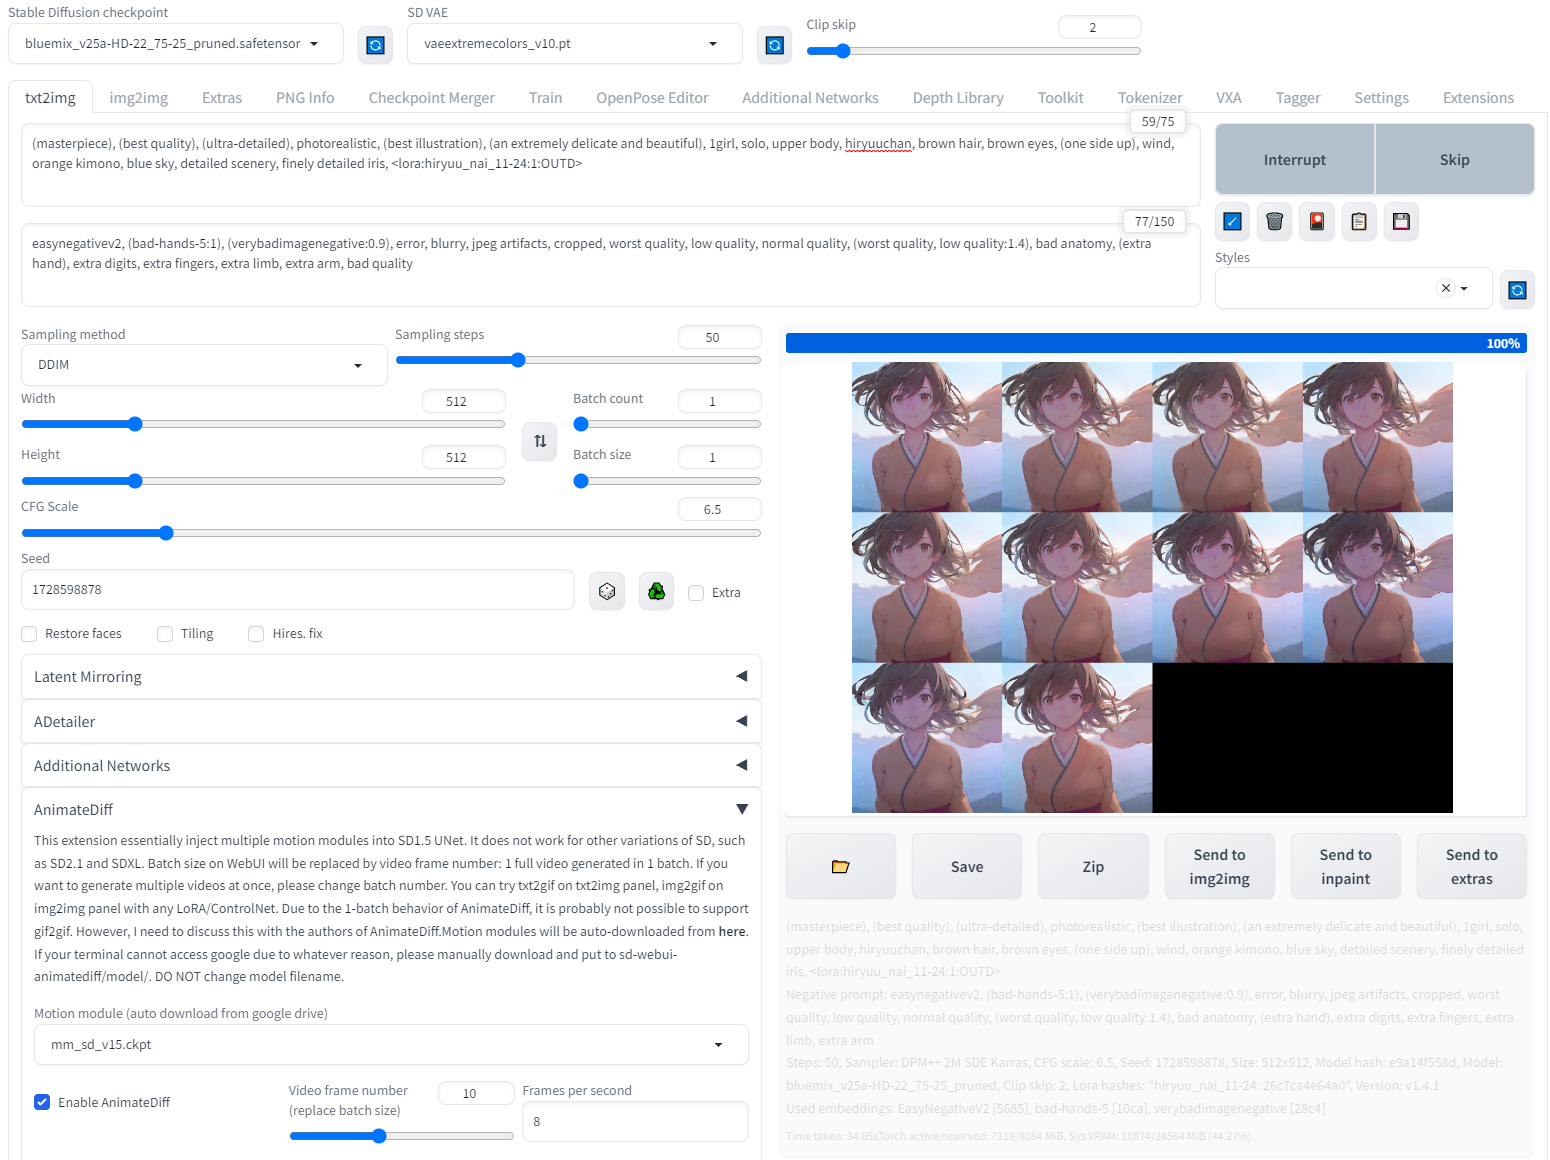Swap width and height with the arrows icon

539,441
